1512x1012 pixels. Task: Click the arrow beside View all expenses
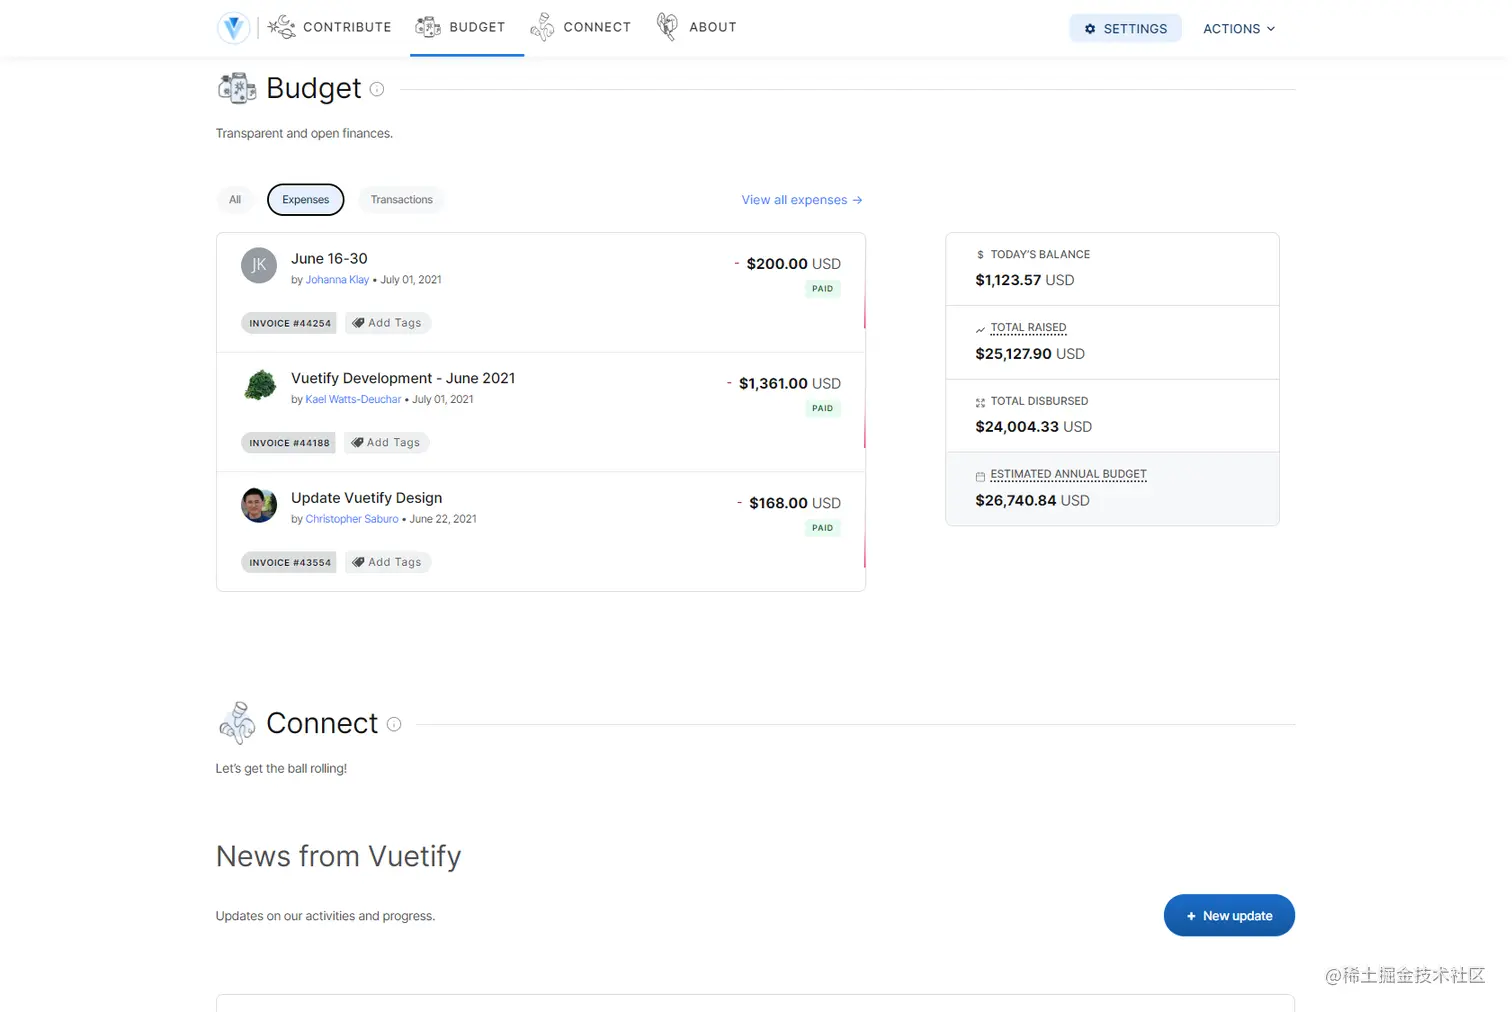857,200
